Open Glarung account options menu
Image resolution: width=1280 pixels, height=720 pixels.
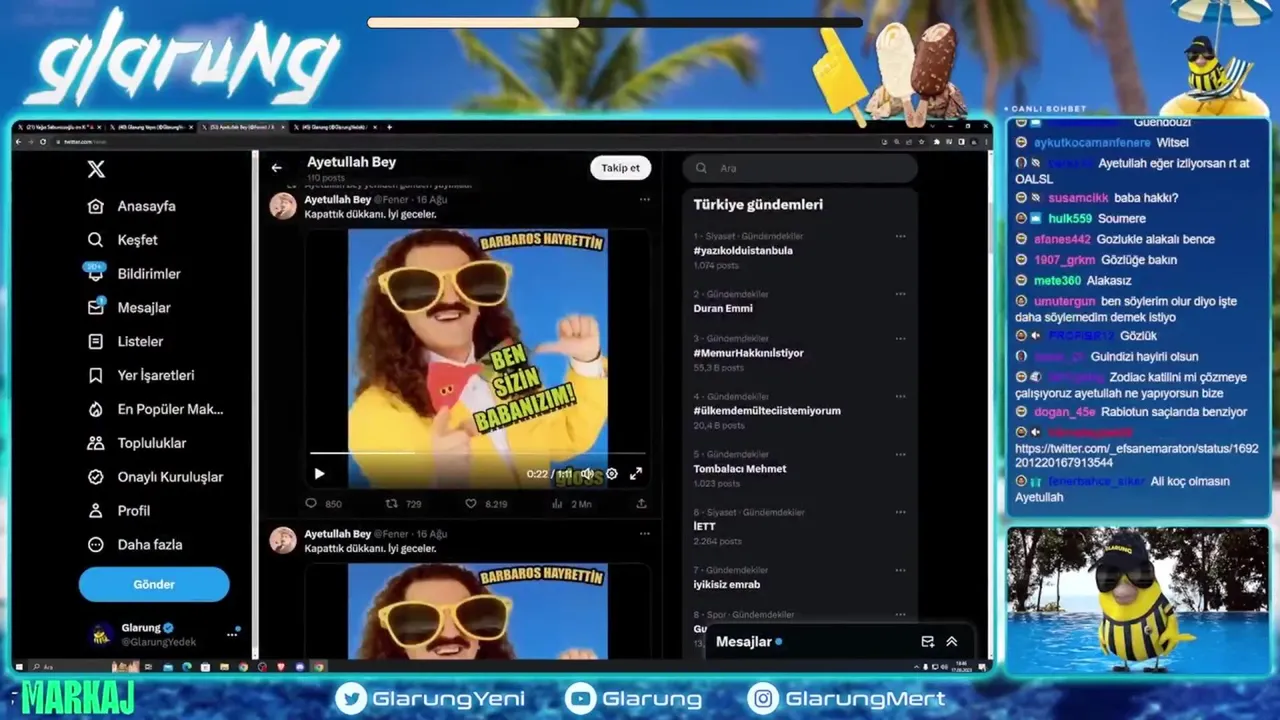point(232,634)
